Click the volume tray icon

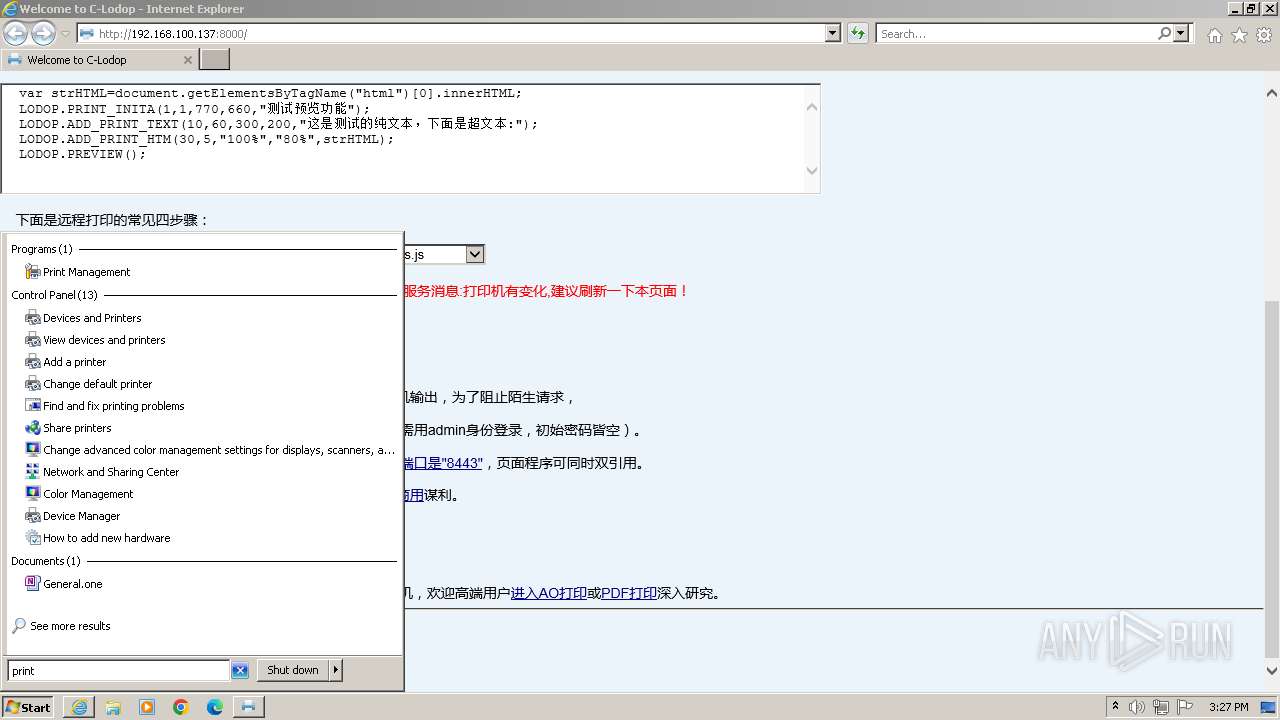point(1137,707)
